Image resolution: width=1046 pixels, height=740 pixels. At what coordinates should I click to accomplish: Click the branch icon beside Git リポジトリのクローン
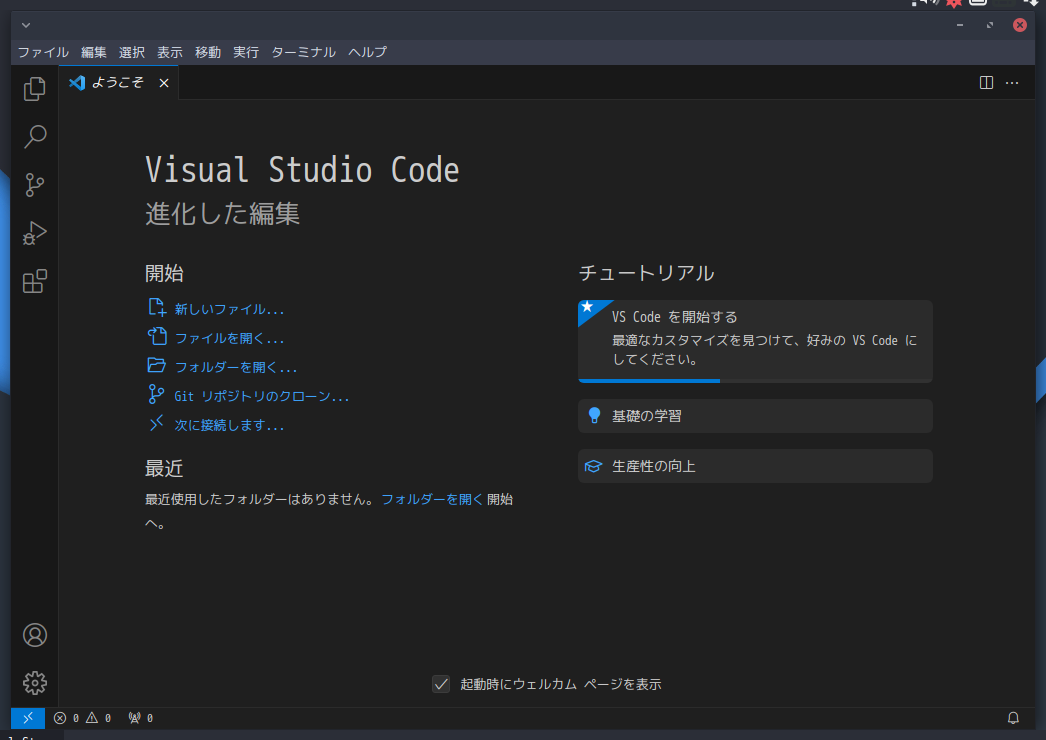[x=156, y=394]
